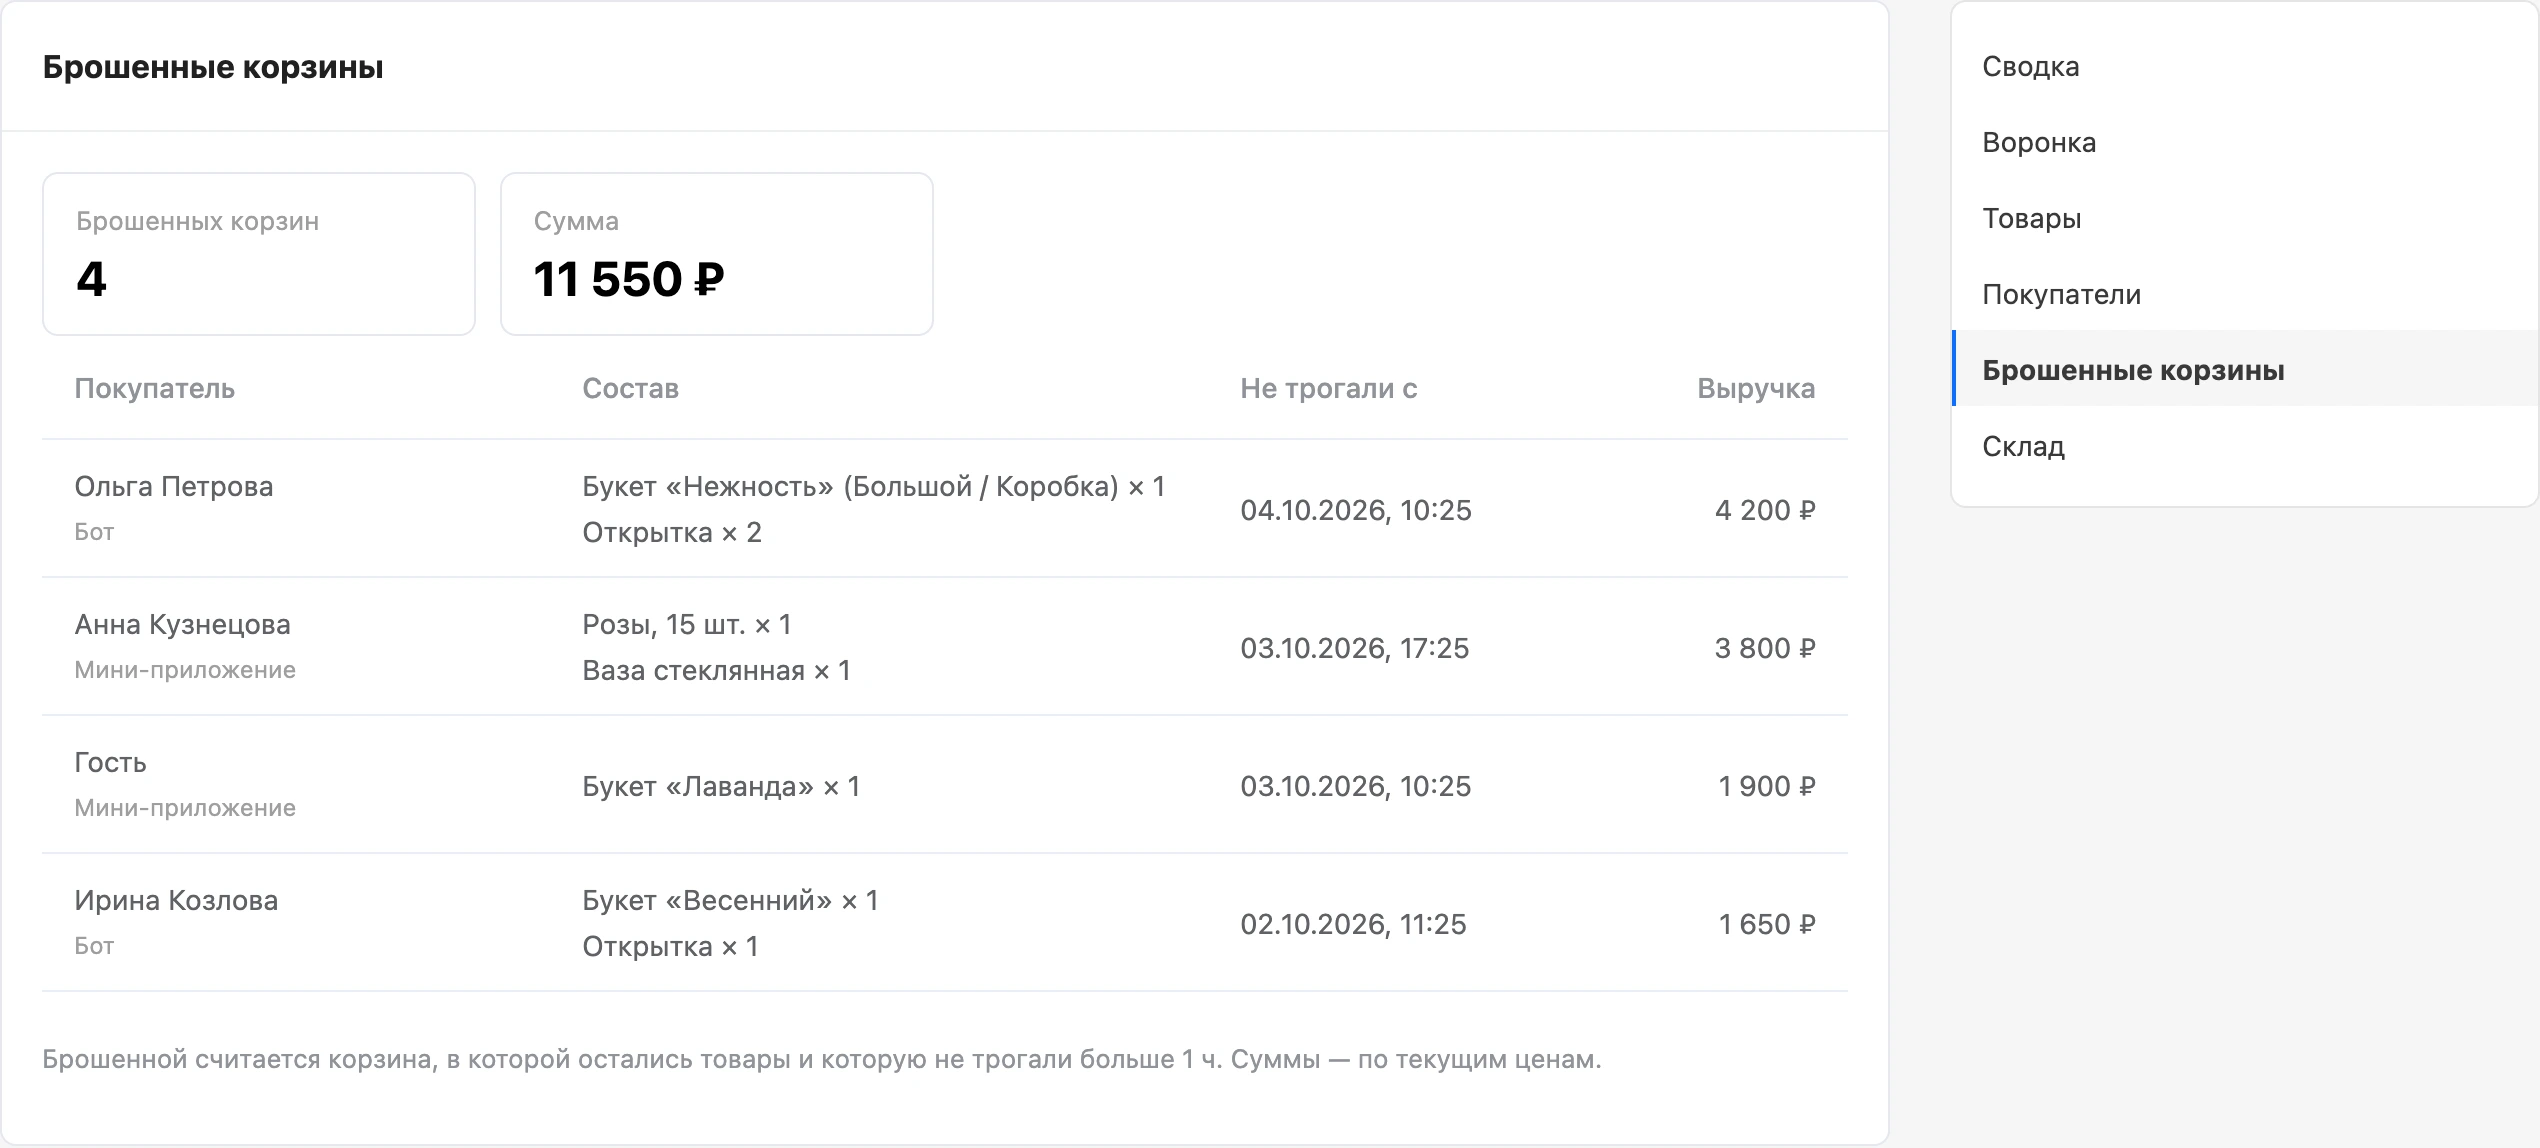
Task: Click the date 02.10.2026, 11:25
Action: pos(1353,925)
